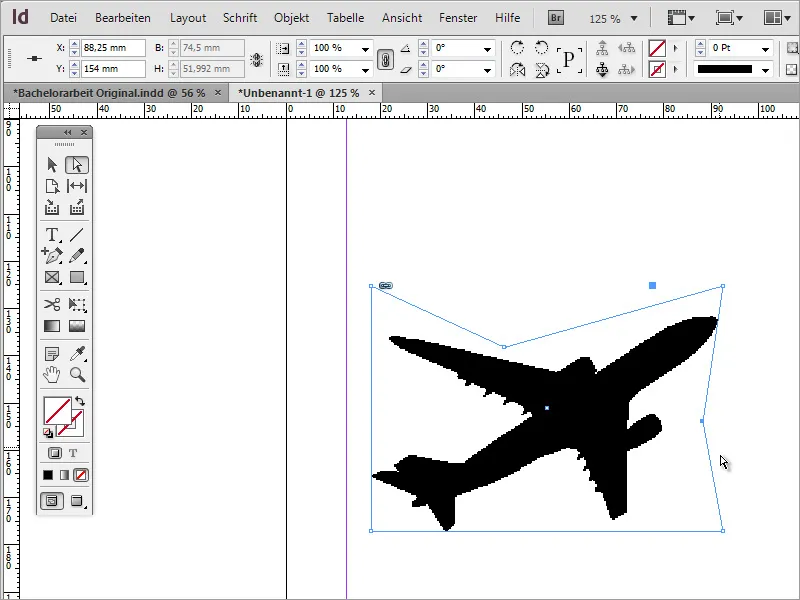The image size is (800, 600).
Task: Open the Bearbeiten menu
Action: [122, 18]
